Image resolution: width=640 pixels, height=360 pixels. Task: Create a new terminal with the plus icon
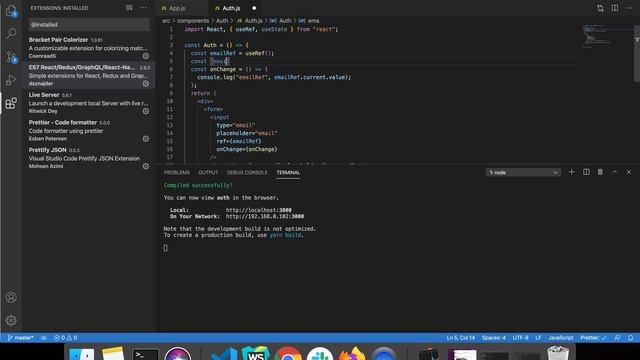[571, 172]
